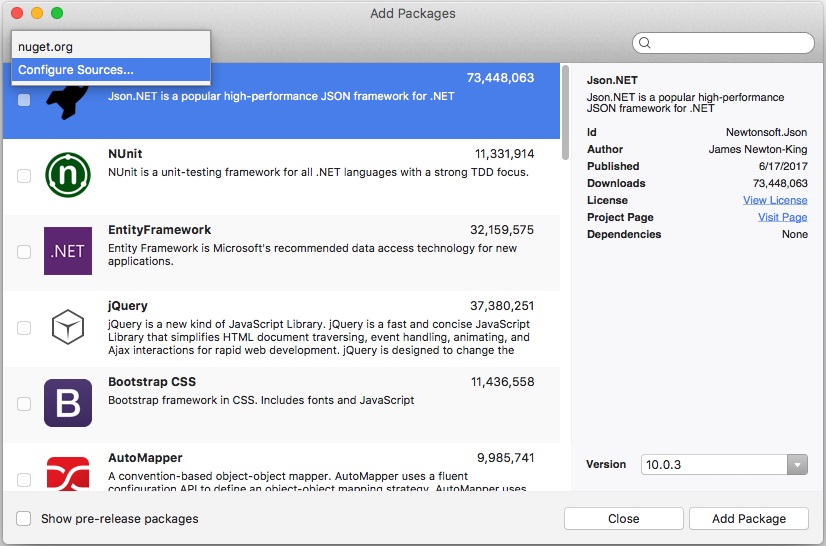Check the AutoMapper package checkbox
This screenshot has height=546, width=826.
point(24,479)
